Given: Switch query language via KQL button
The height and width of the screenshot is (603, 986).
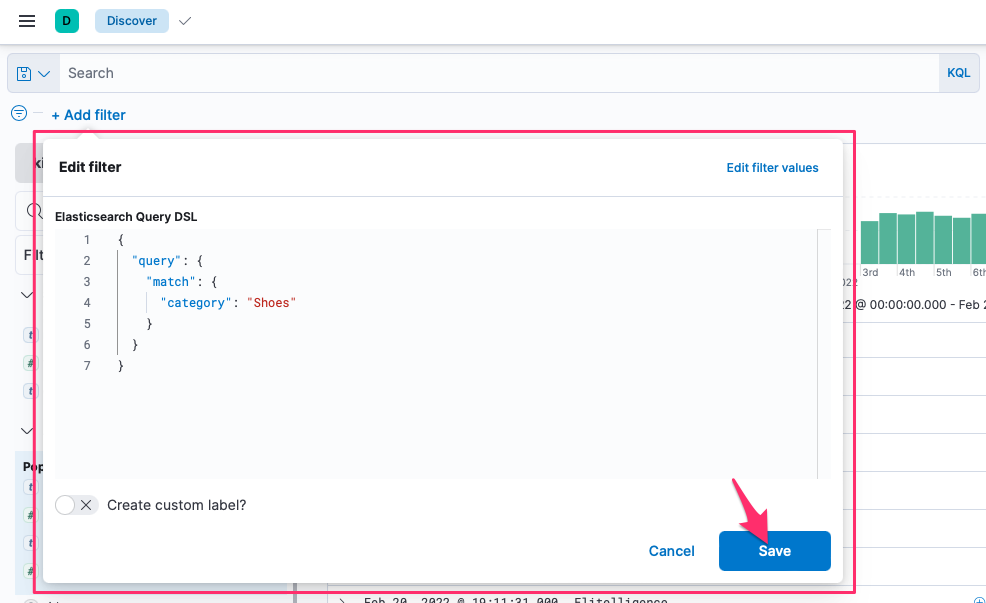Looking at the screenshot, I should 958,73.
